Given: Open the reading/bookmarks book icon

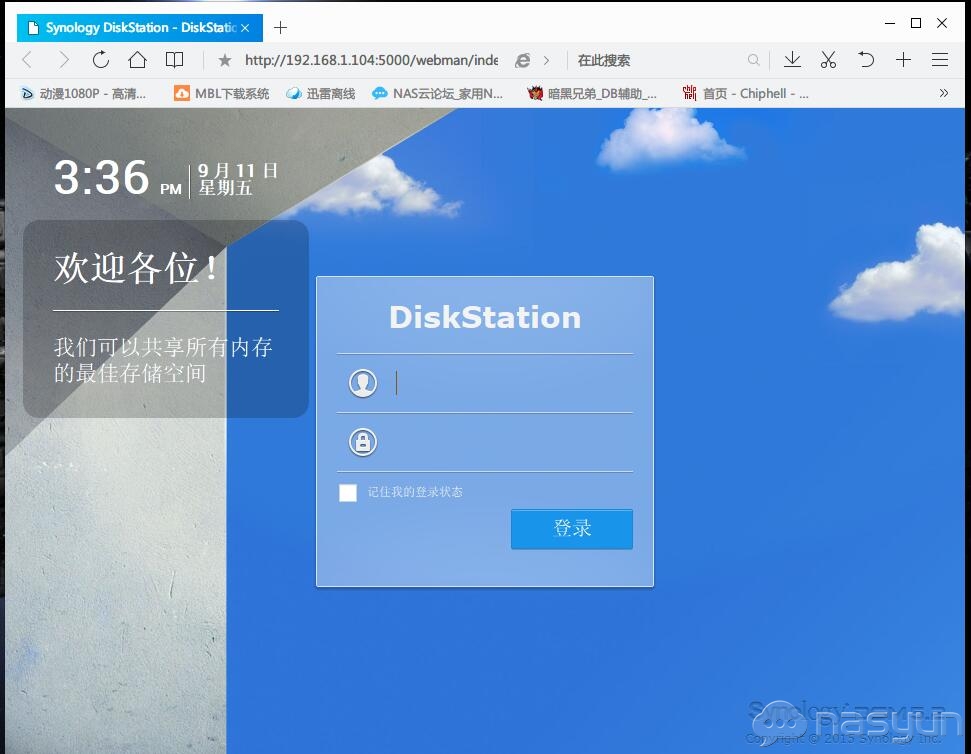Looking at the screenshot, I should (174, 60).
